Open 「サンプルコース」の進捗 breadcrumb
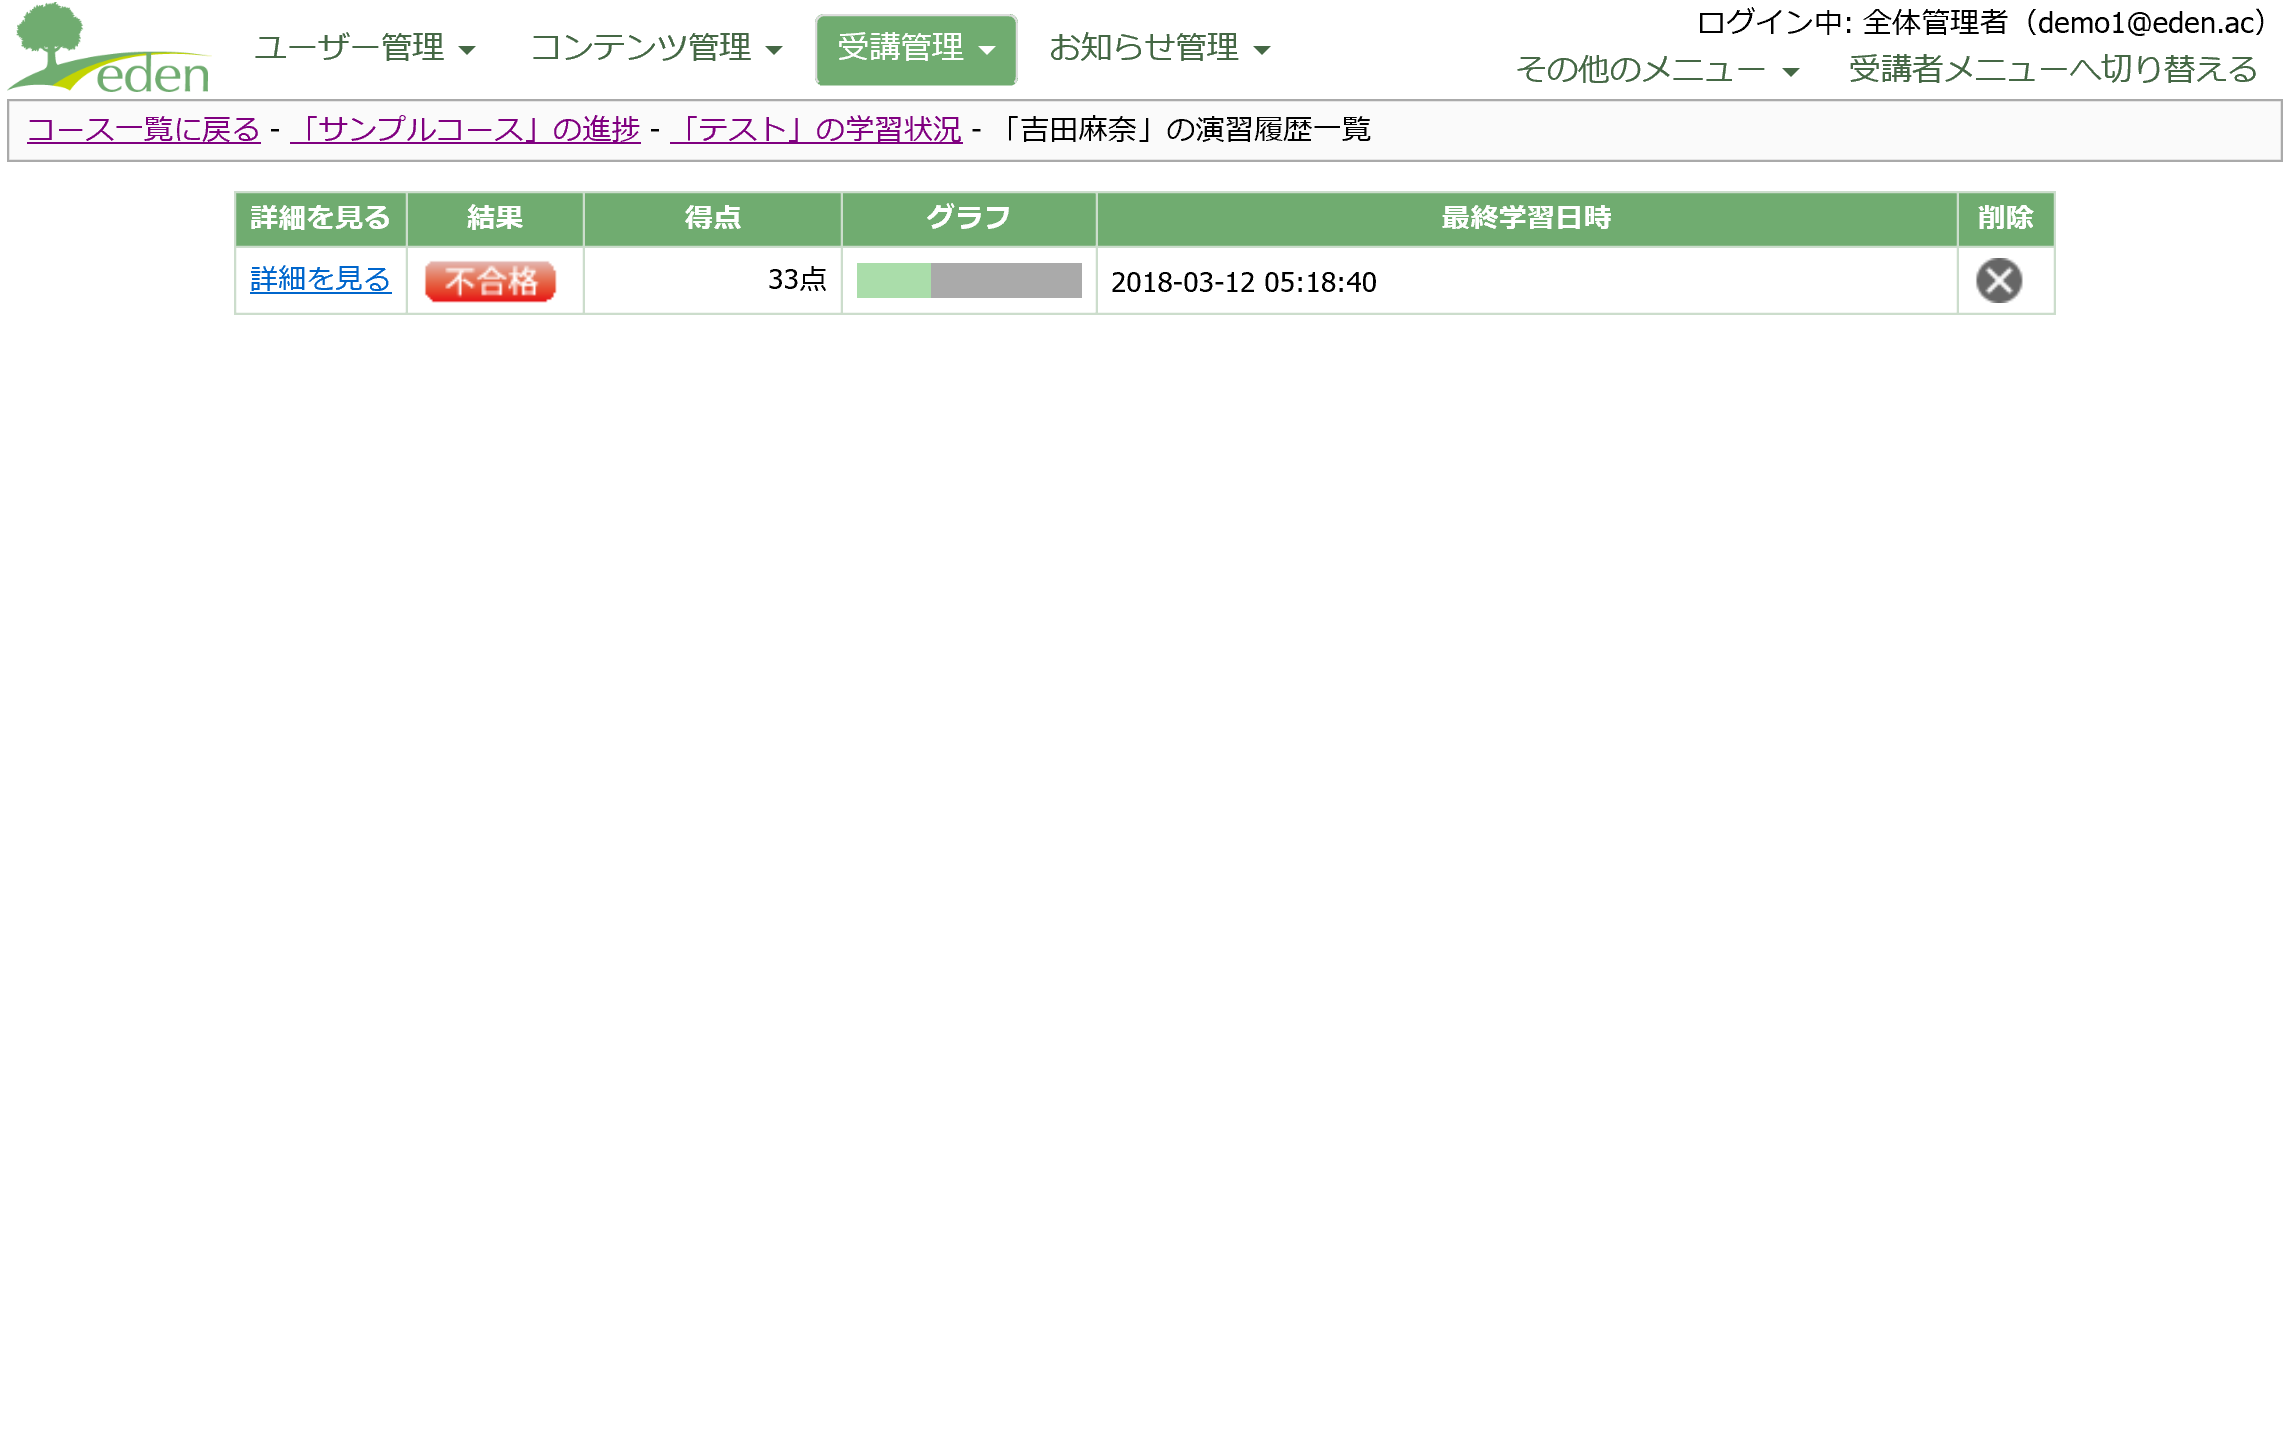Screen dimensions: 2290x1450 coord(465,130)
